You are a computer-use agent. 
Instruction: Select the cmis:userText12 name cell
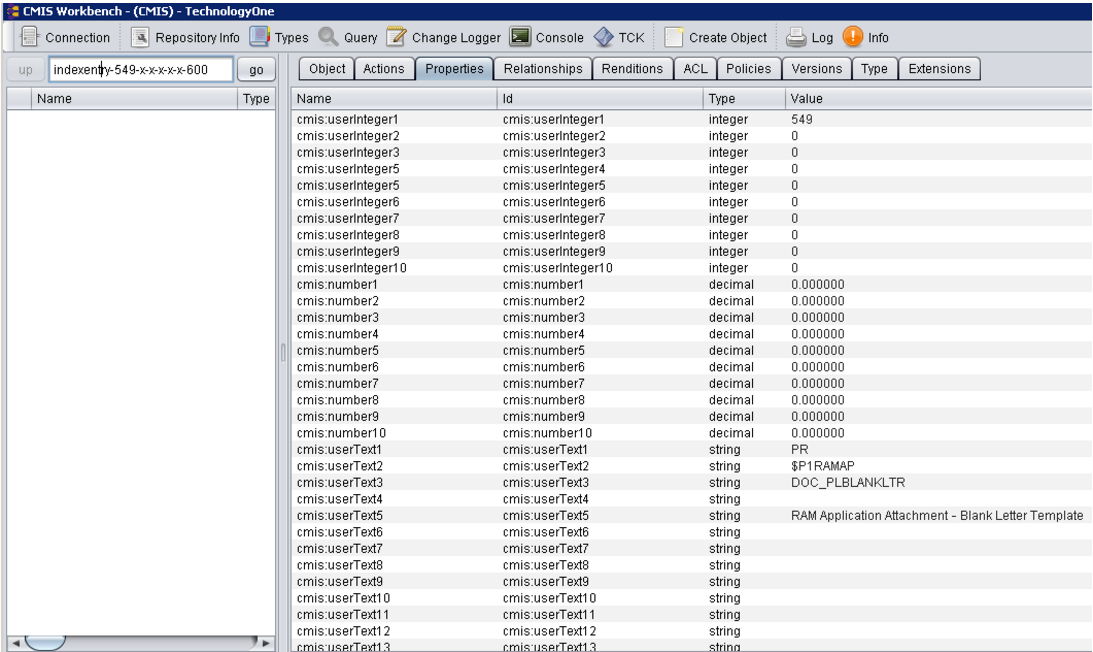343,631
